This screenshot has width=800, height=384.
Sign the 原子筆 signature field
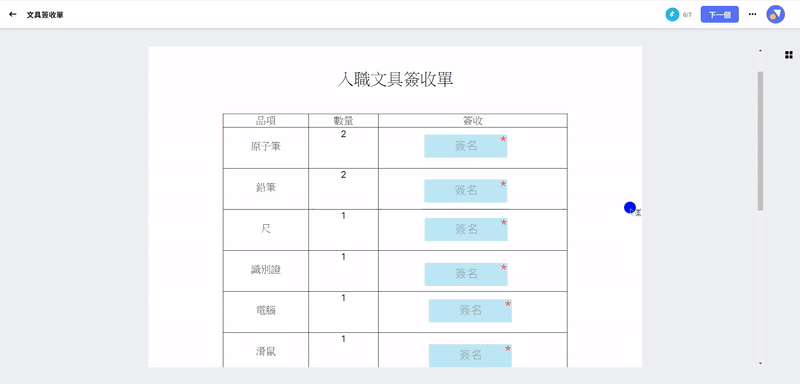pos(465,146)
